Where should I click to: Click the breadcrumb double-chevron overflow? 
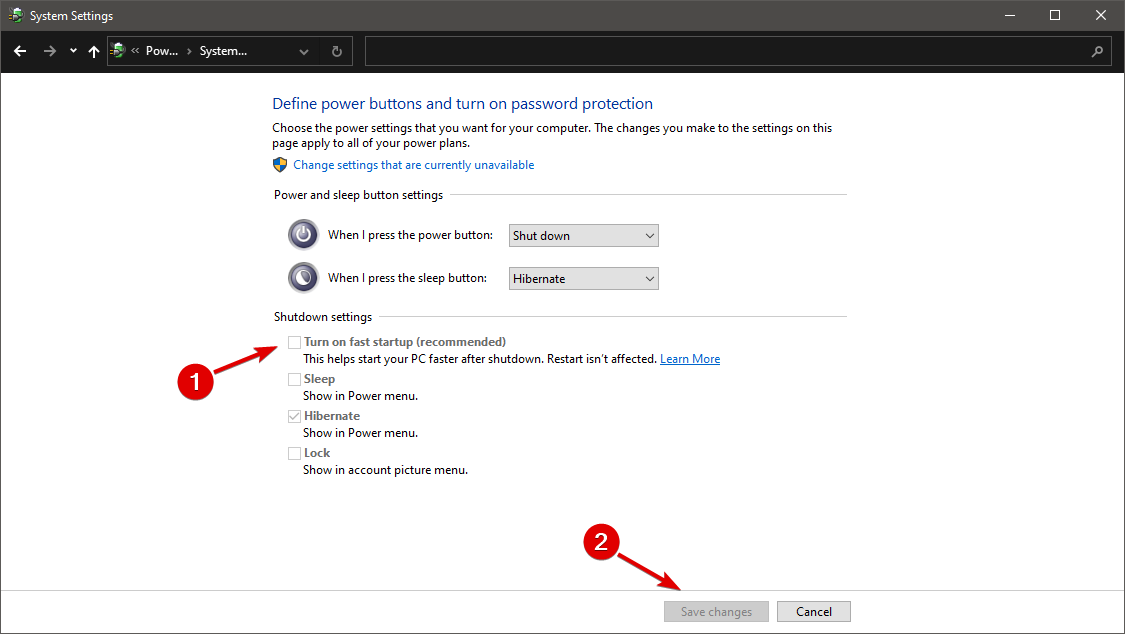pos(135,51)
